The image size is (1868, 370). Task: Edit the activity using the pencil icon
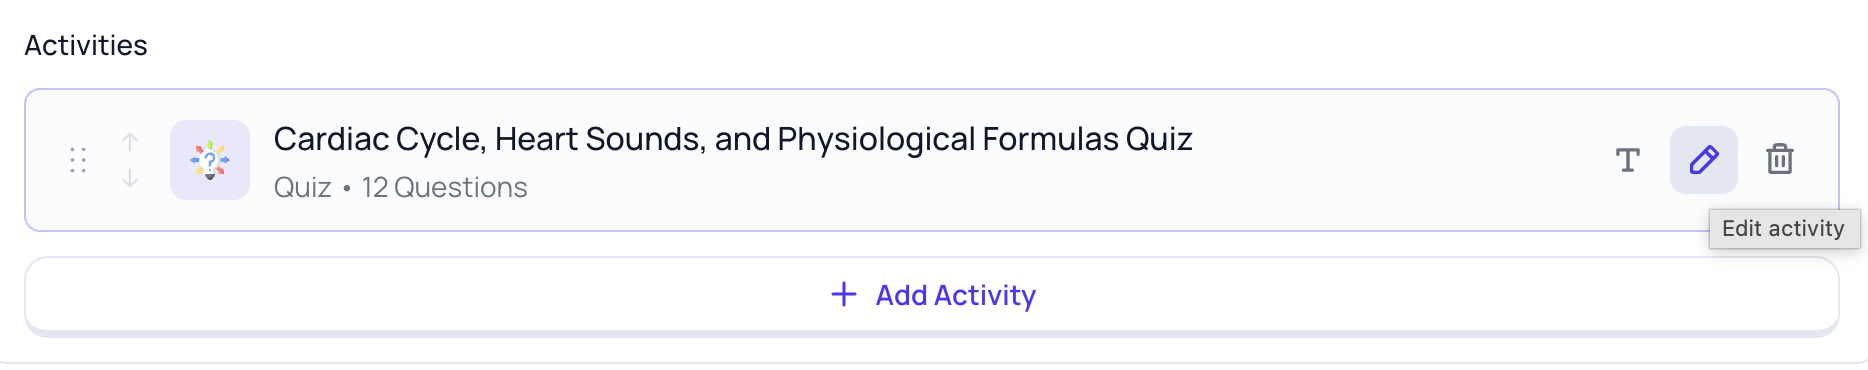coord(1704,160)
